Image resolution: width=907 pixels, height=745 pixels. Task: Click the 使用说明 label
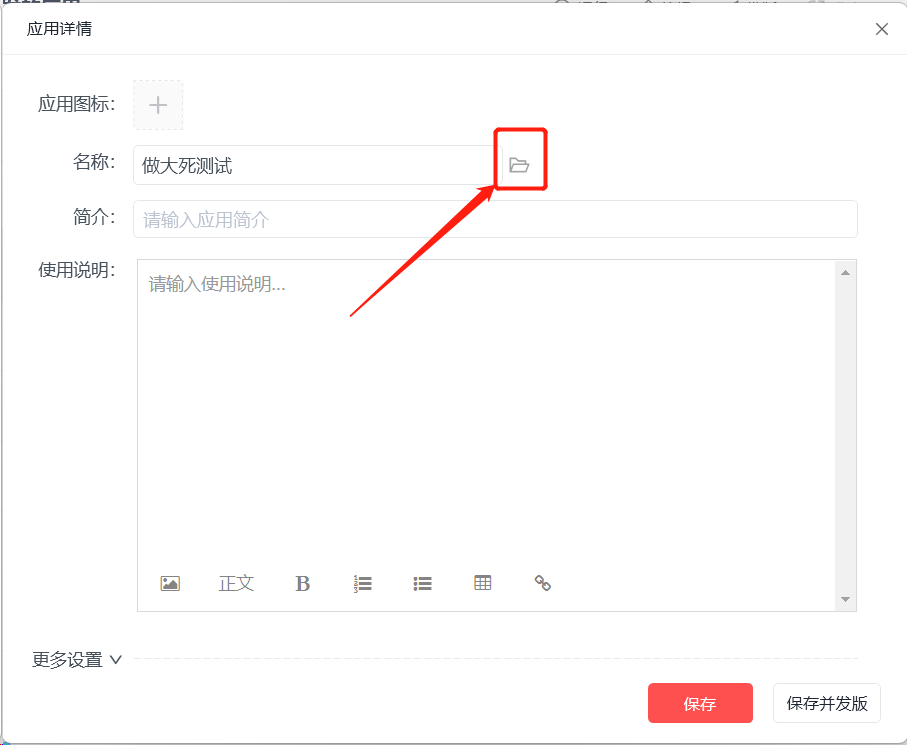pos(76,270)
